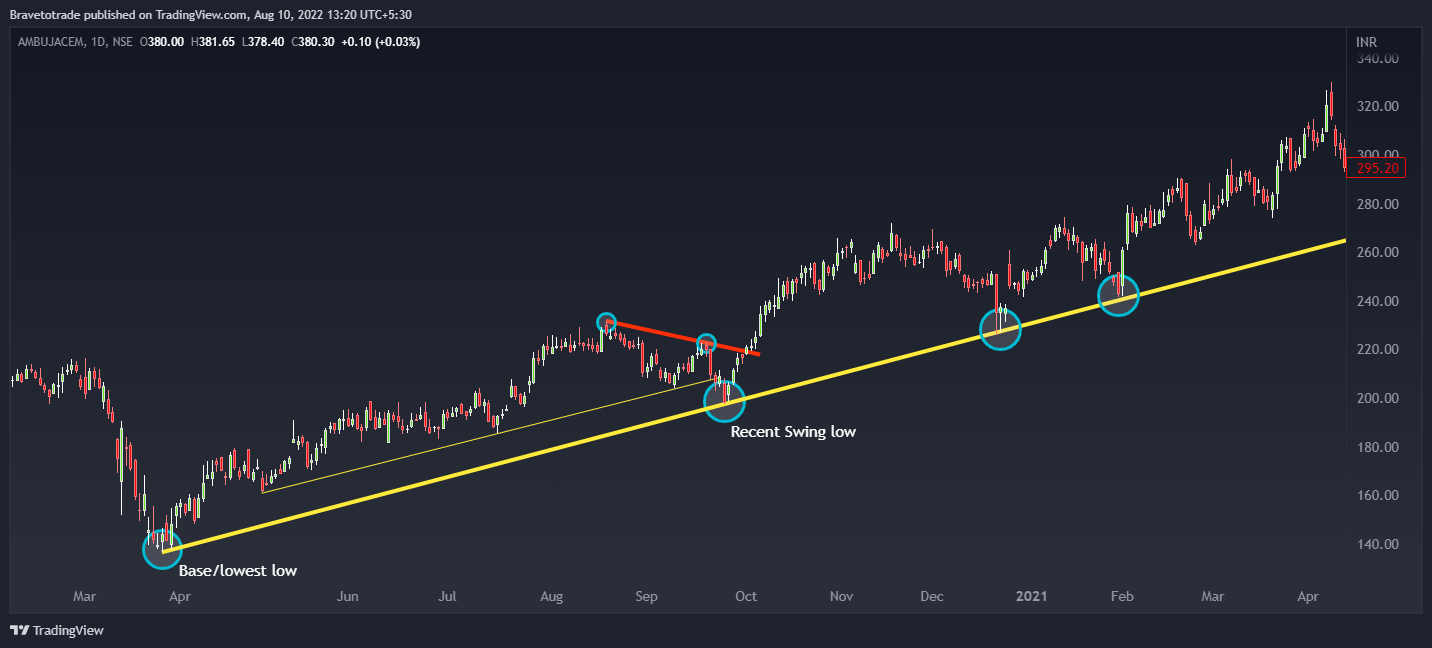Click the INR currency label

[1366, 42]
